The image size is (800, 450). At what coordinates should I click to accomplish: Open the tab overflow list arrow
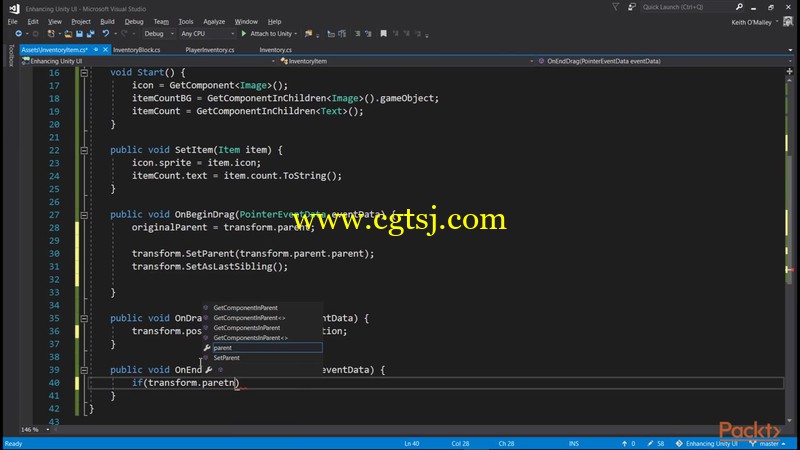tap(790, 50)
